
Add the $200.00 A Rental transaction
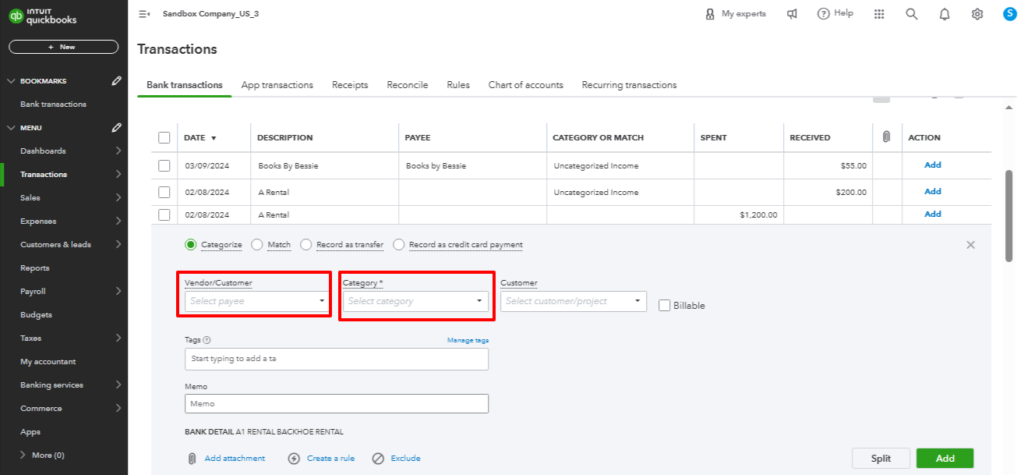pyautogui.click(x=933, y=191)
